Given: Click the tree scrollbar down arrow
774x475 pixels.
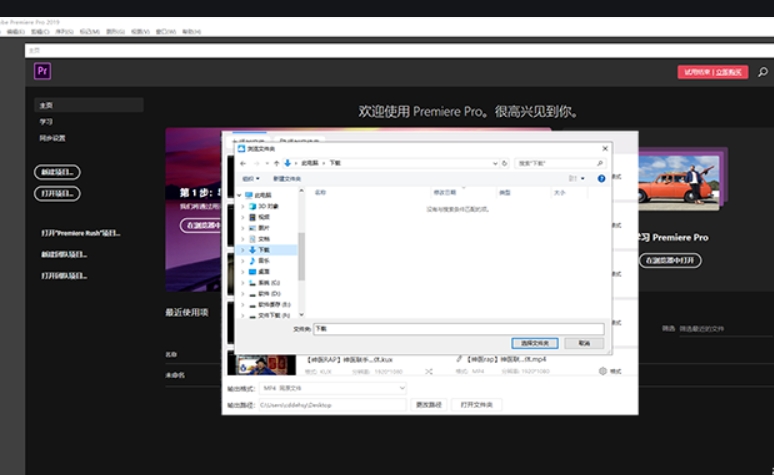Looking at the screenshot, I should point(301,315).
